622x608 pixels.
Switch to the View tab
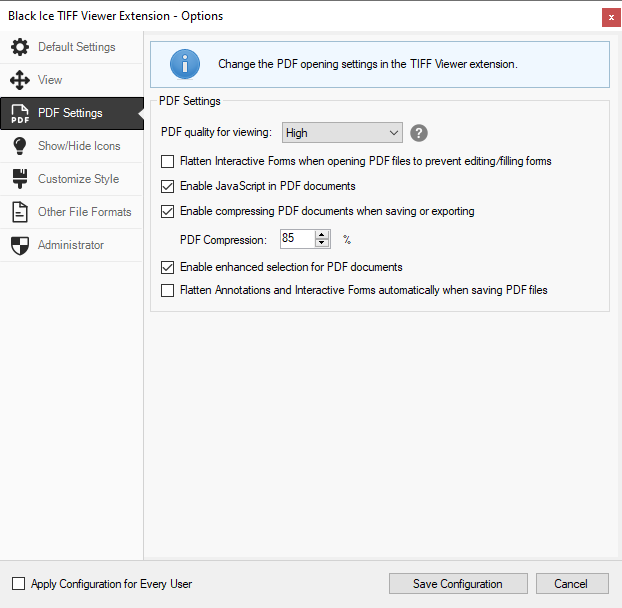[71, 80]
